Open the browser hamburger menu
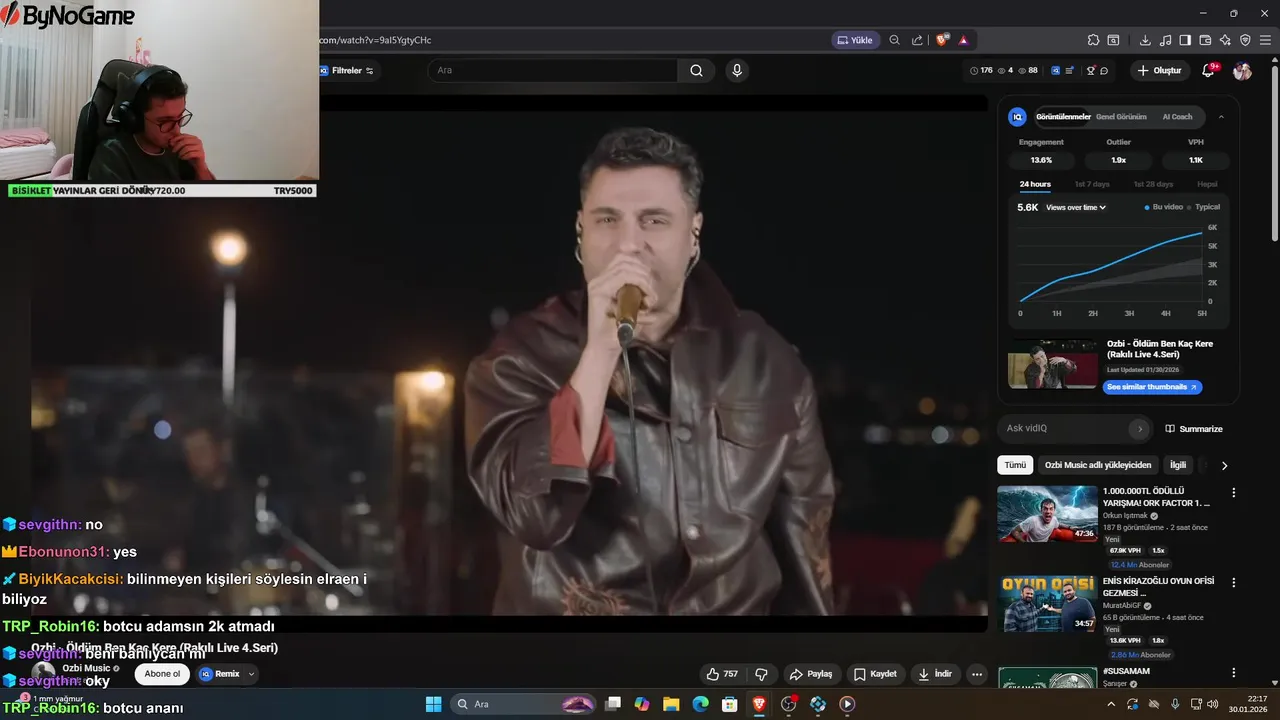Screen dimensions: 1280x720 (x=1265, y=40)
